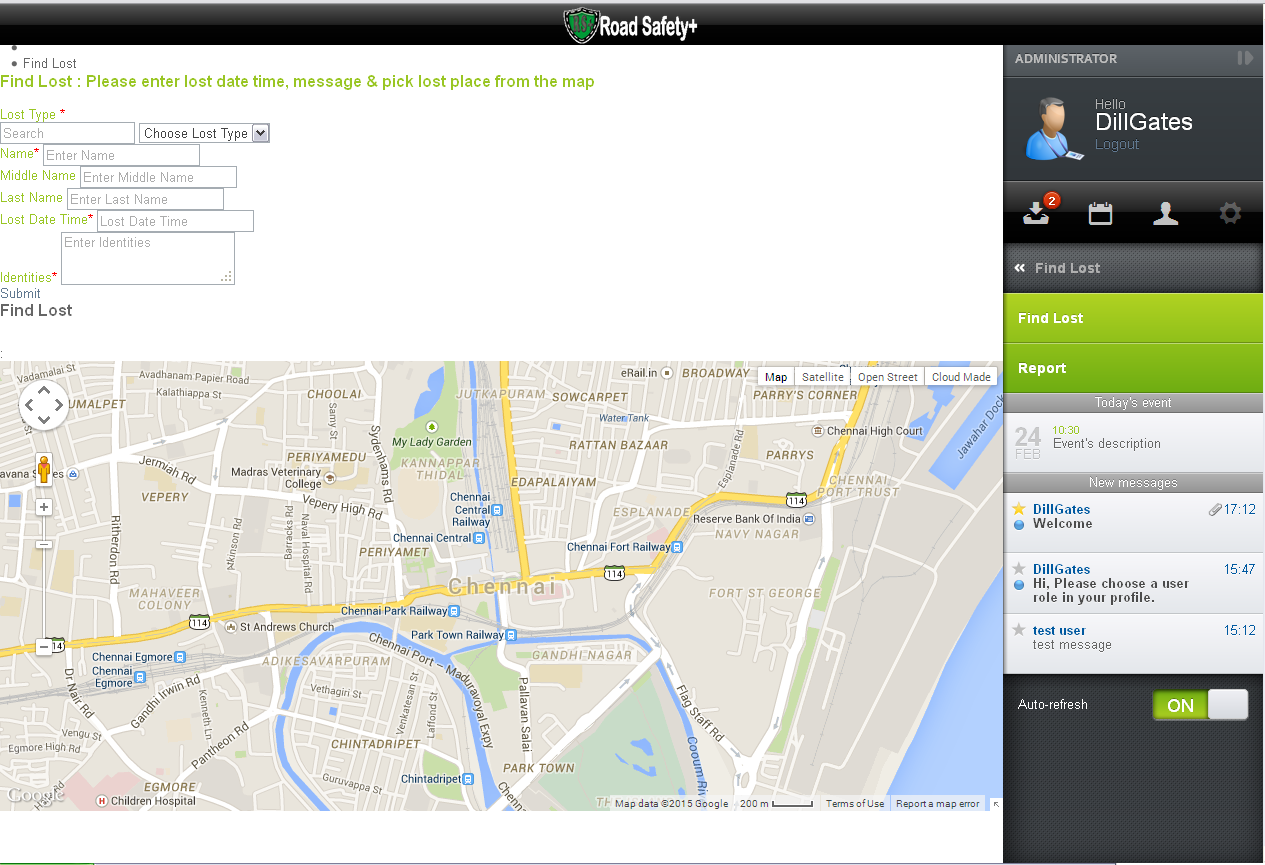Click the DillGates username heading
1265x865 pixels.
click(1144, 122)
